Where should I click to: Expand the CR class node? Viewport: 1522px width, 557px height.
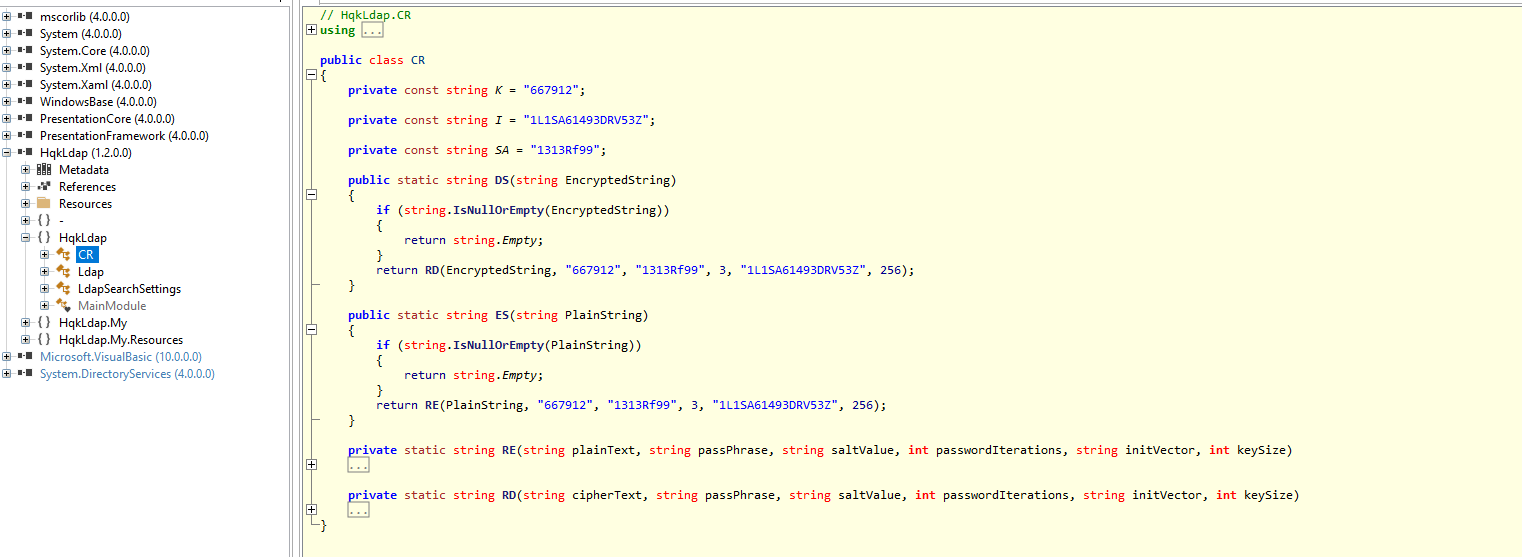(x=45, y=255)
